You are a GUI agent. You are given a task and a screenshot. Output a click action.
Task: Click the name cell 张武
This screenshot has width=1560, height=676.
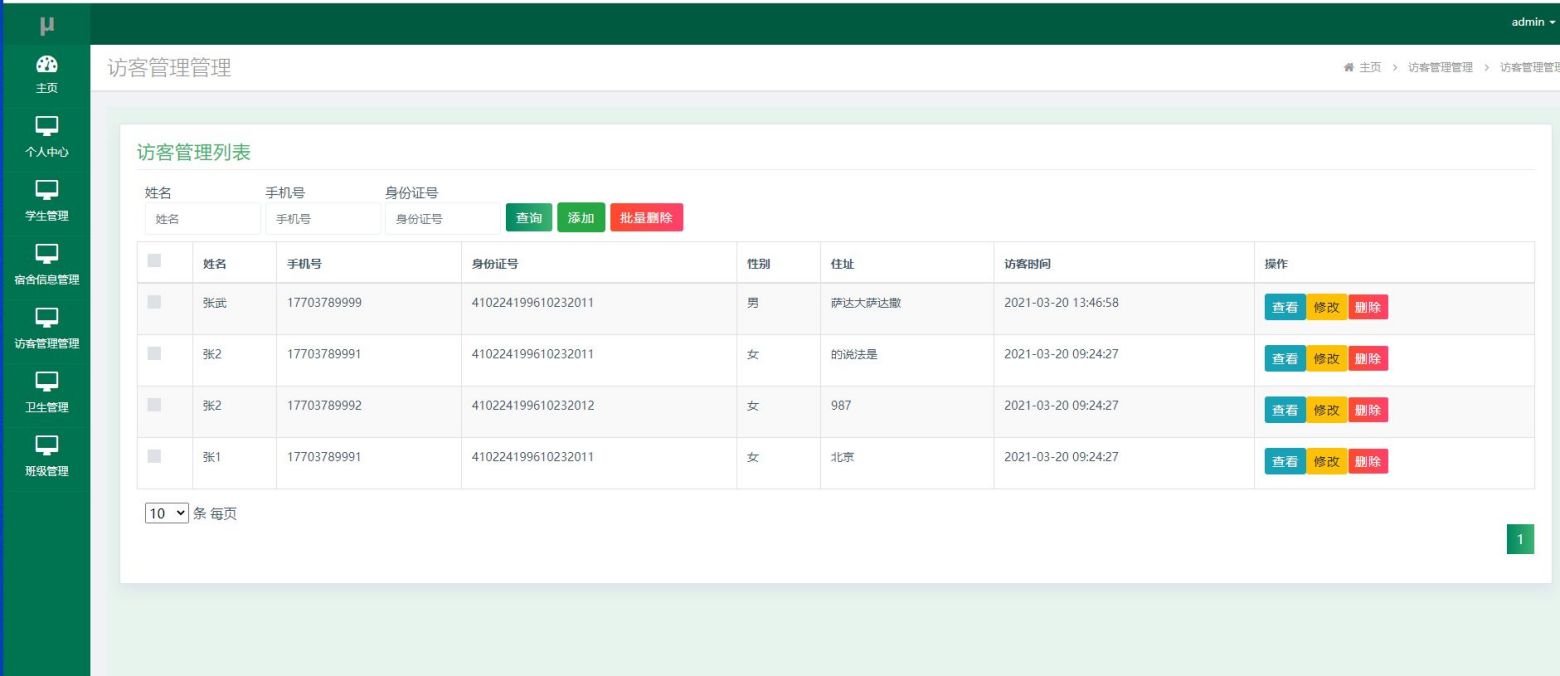click(215, 303)
